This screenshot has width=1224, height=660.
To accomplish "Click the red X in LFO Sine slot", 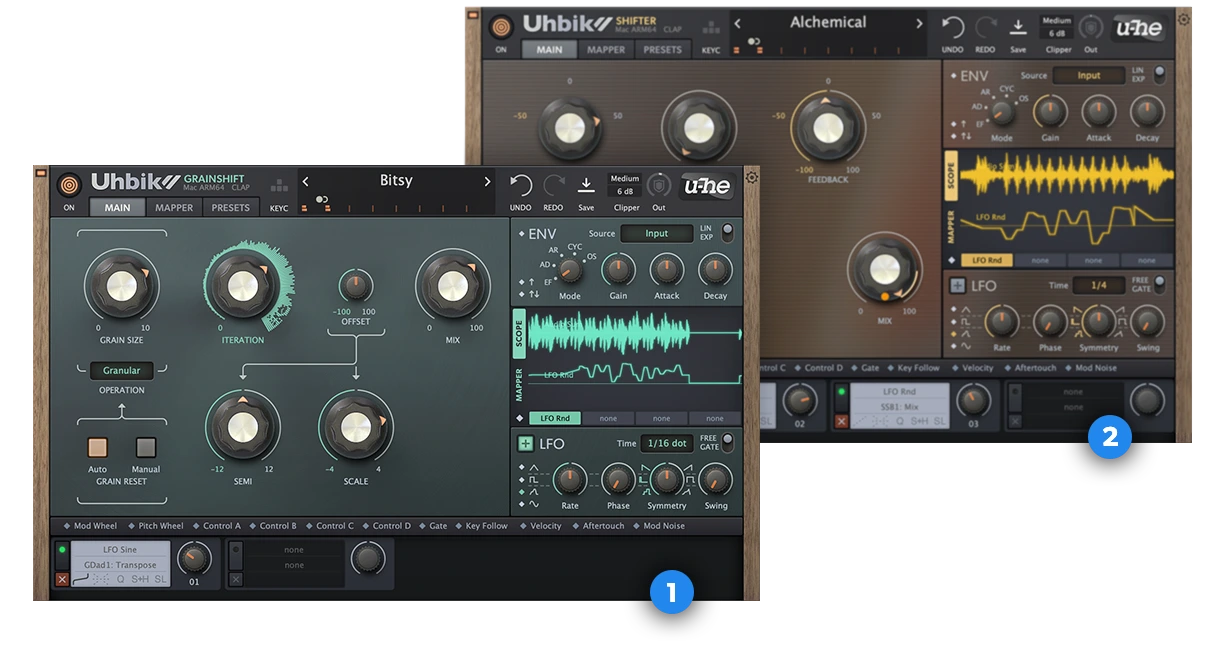I will (62, 579).
